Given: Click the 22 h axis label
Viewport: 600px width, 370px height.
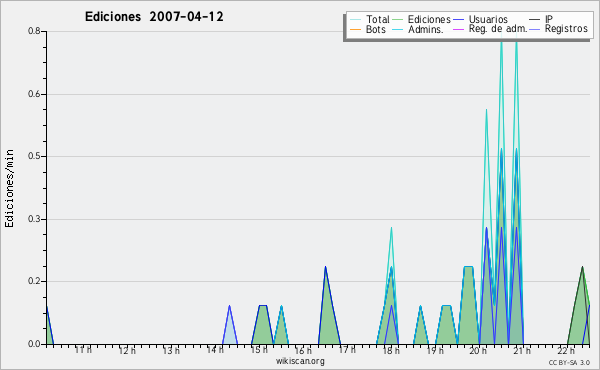Looking at the screenshot, I should click(566, 350).
